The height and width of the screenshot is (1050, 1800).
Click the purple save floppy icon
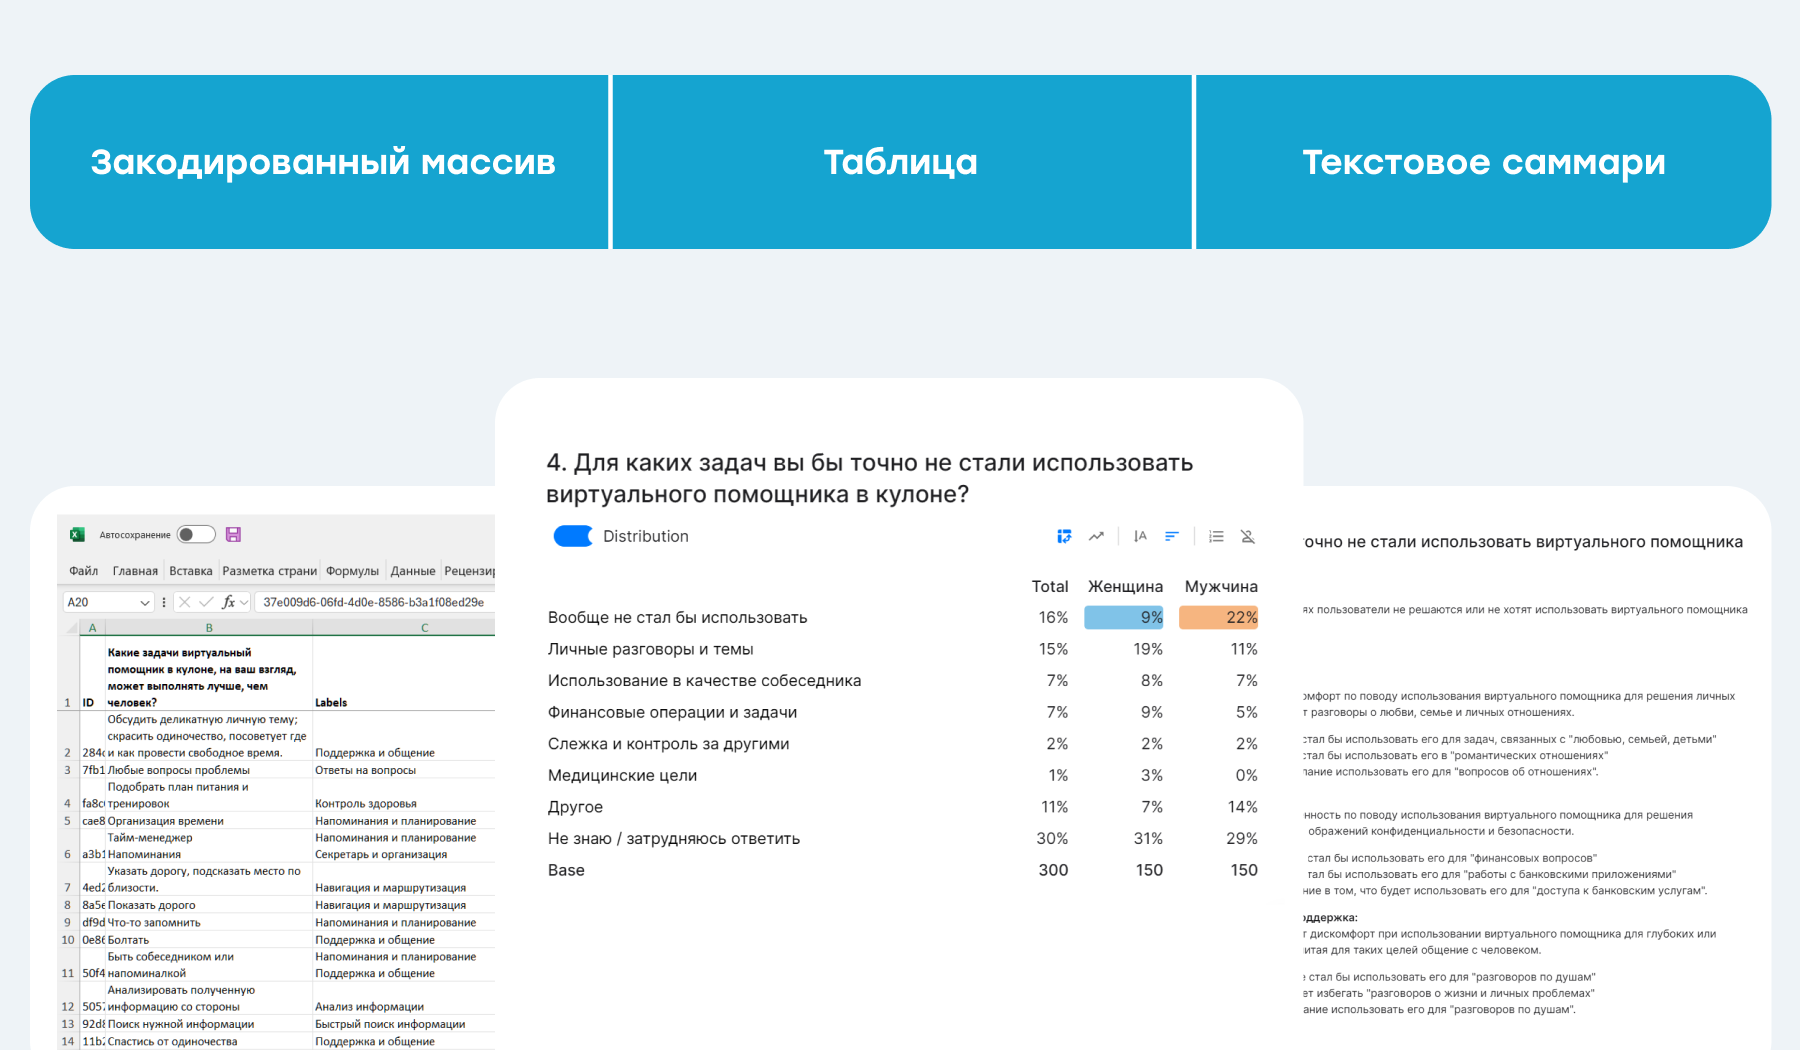point(233,535)
